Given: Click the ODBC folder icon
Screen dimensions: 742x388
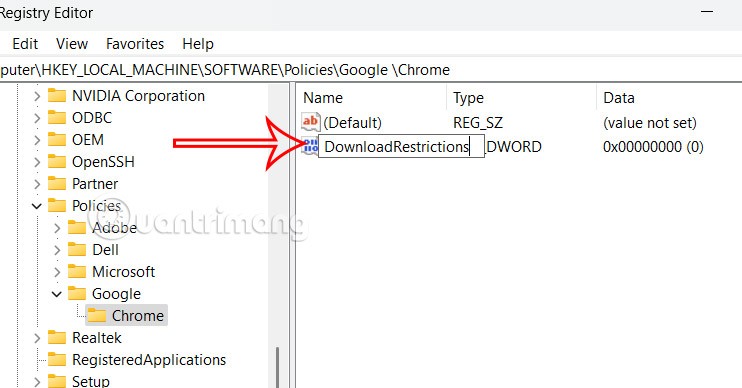Looking at the screenshot, I should point(57,118).
